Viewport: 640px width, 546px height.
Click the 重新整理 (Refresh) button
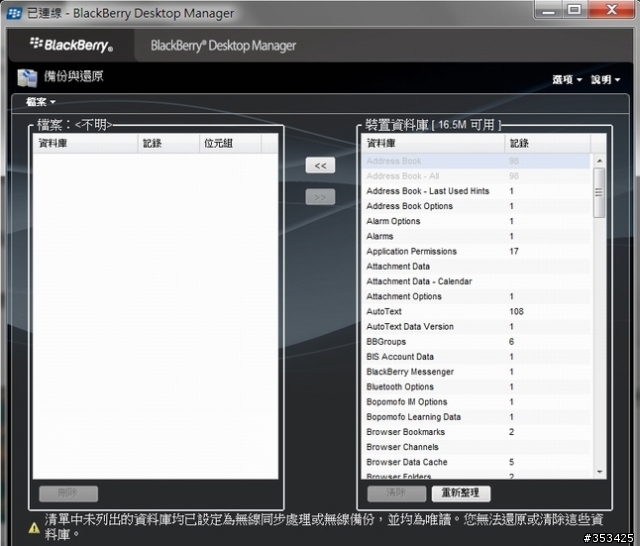(x=461, y=493)
